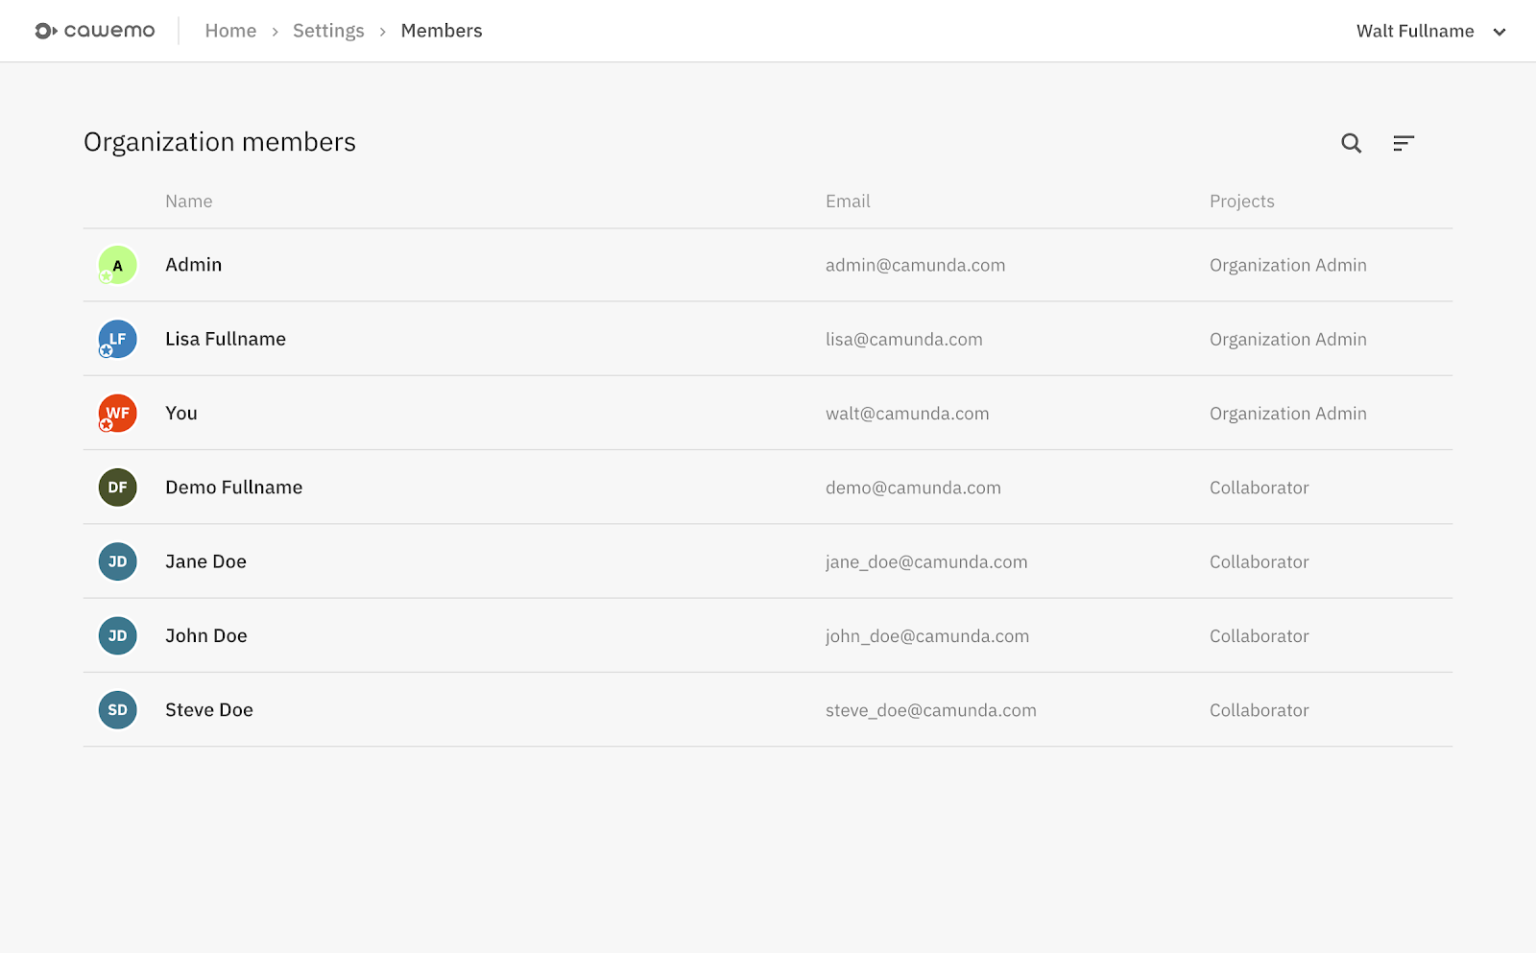Select the Admin avatar with green circle
1536x953 pixels.
click(x=117, y=264)
